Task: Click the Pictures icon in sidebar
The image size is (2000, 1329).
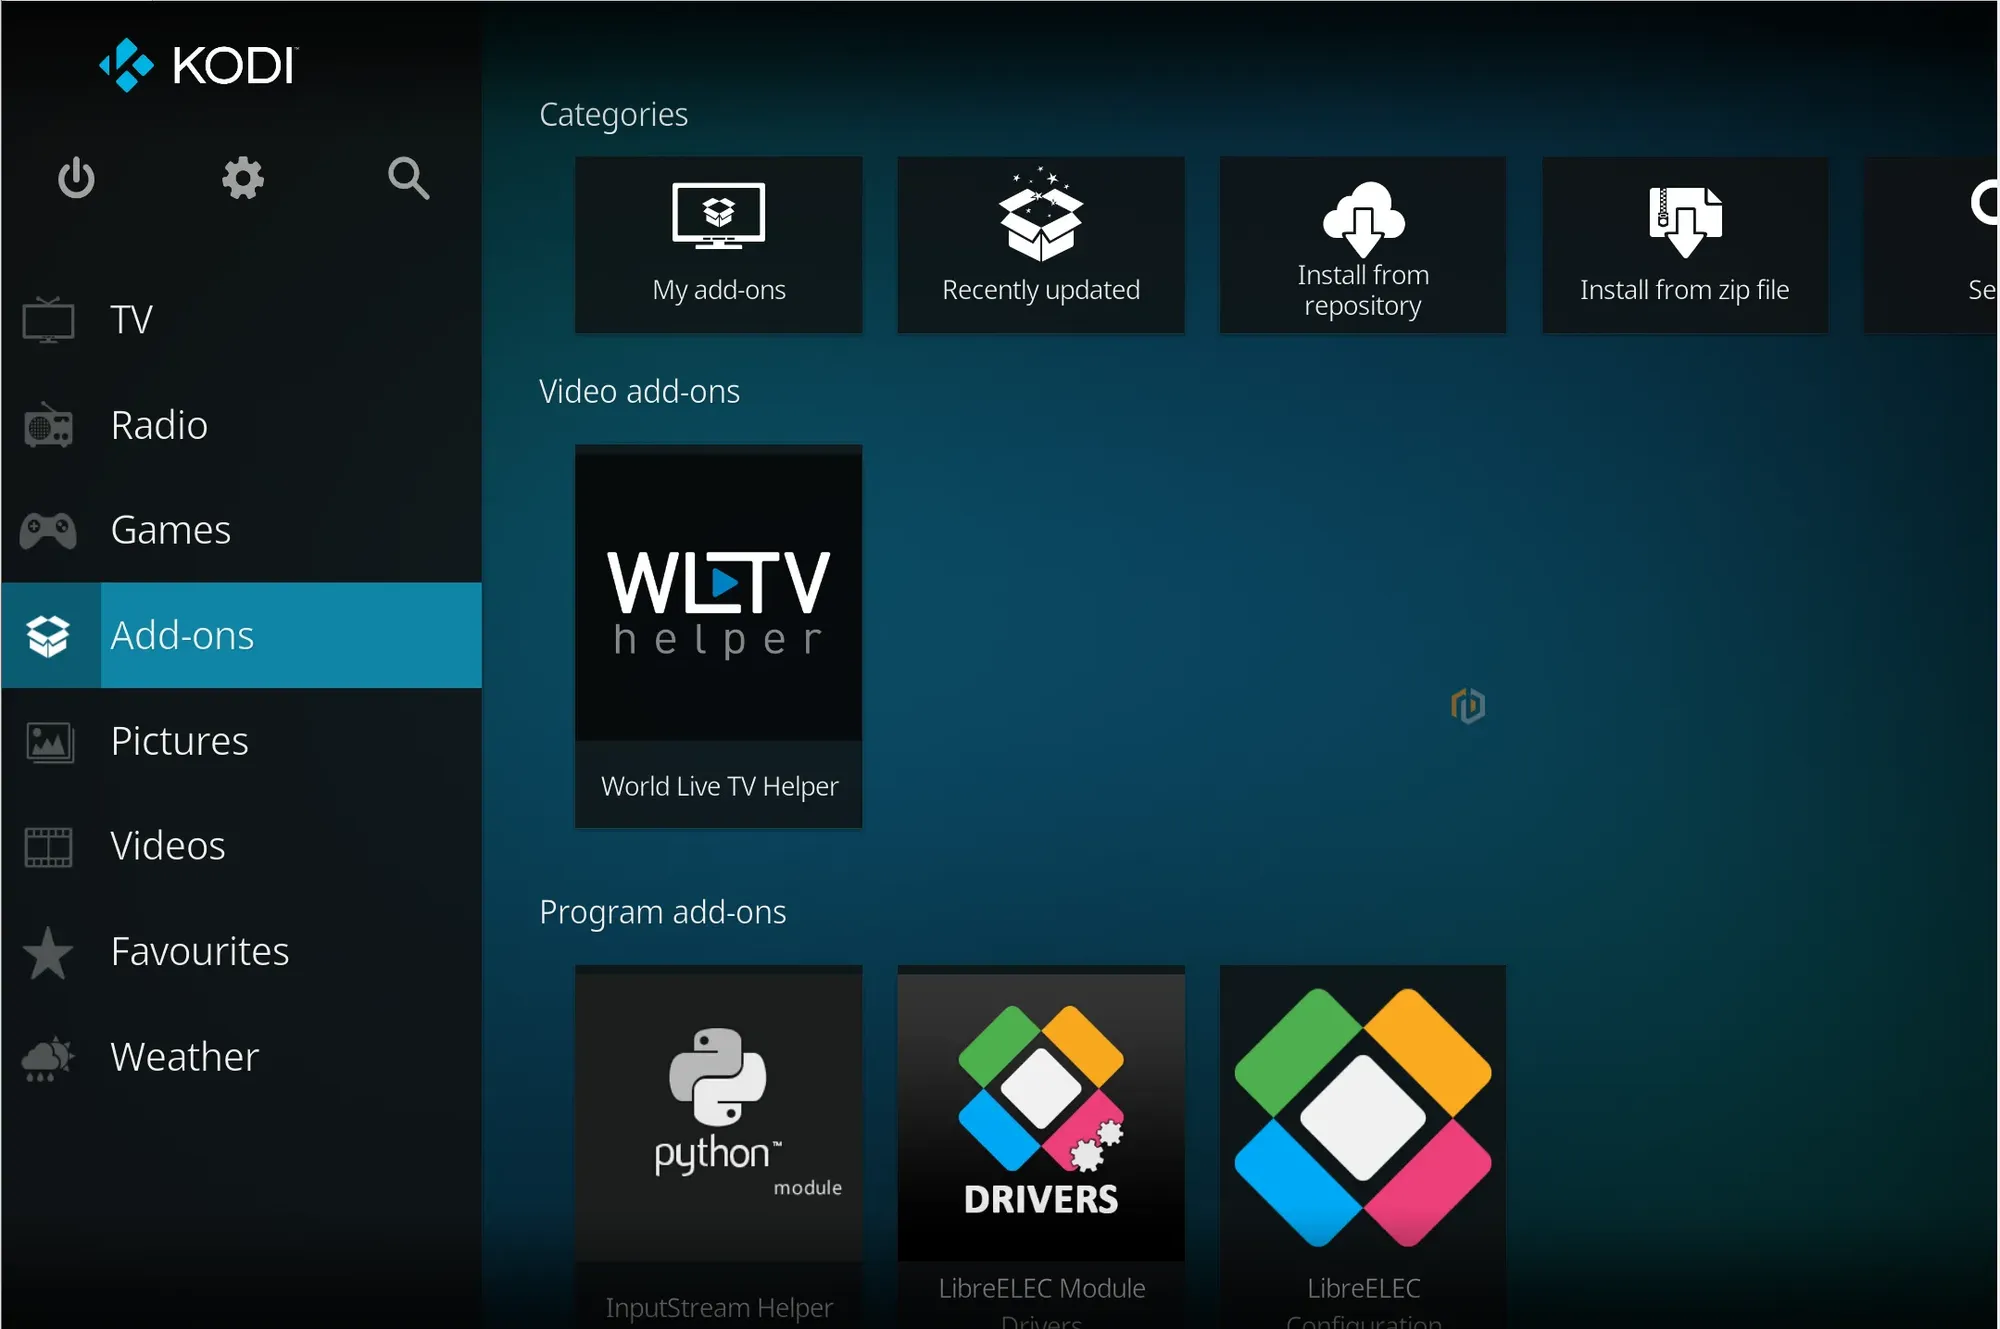Action: click(x=49, y=742)
